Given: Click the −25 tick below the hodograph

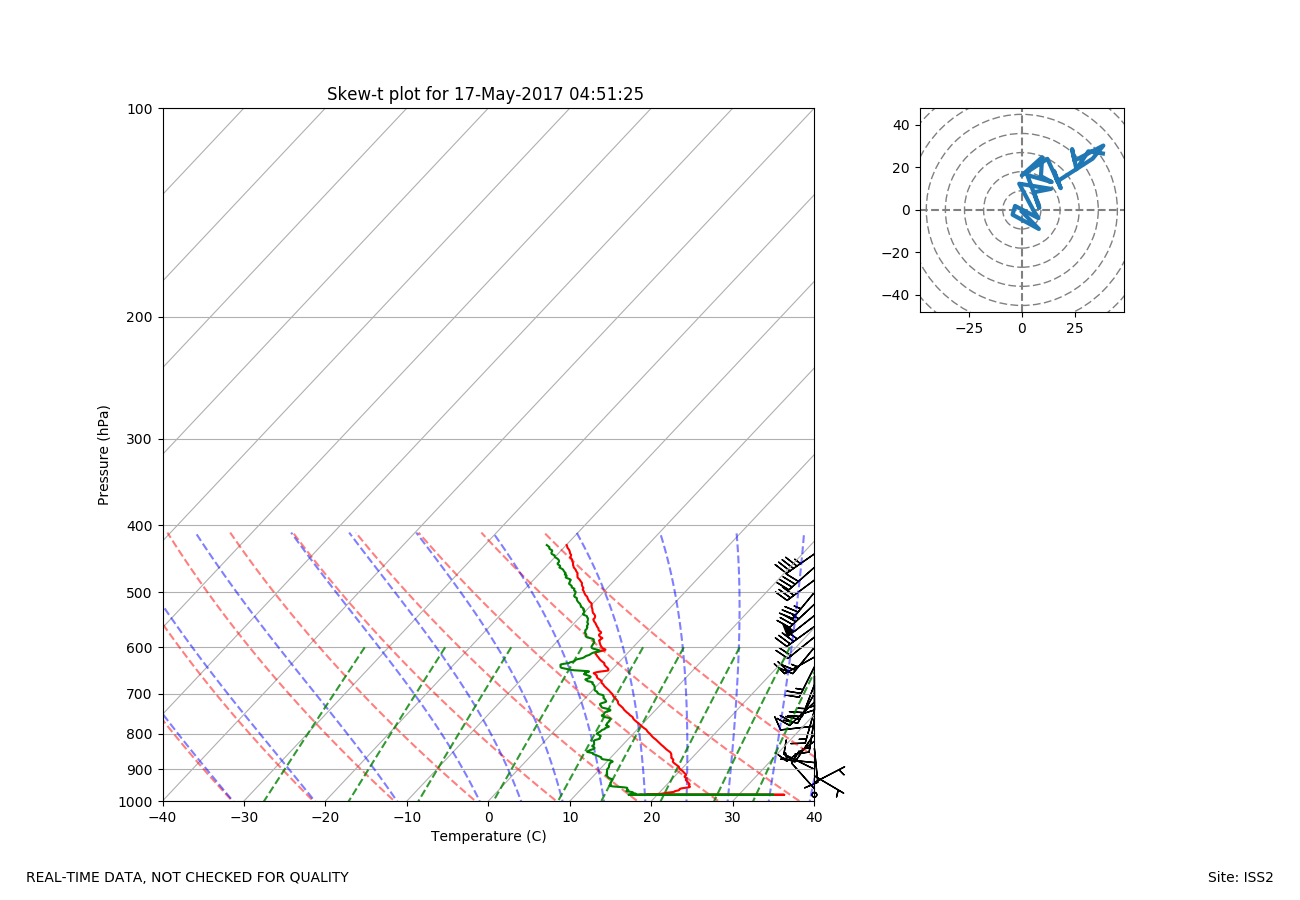Looking at the screenshot, I should coord(968,328).
